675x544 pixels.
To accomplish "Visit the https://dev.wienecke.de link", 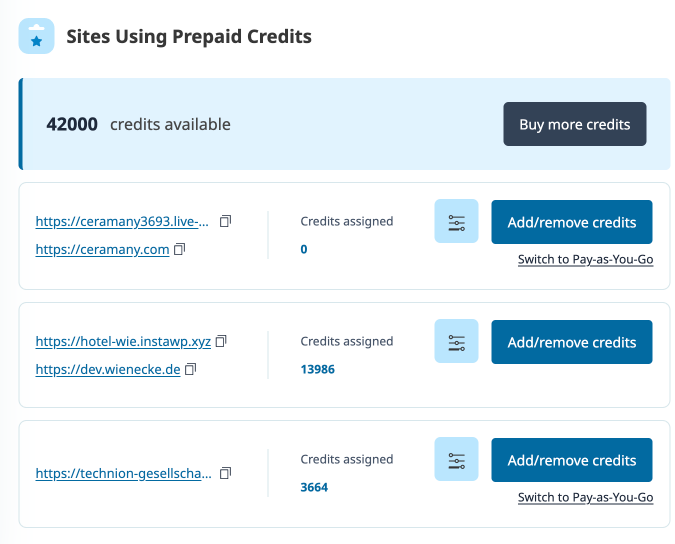I will click(108, 369).
